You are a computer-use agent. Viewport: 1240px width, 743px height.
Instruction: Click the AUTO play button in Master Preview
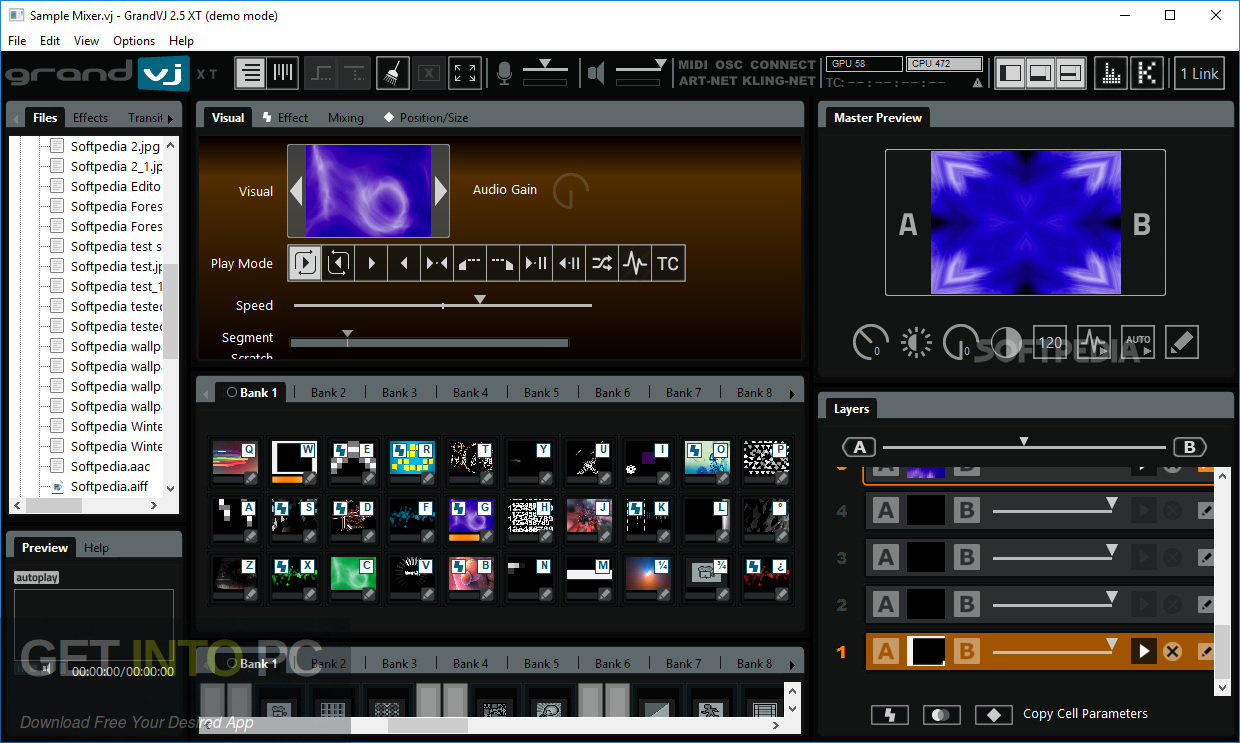1138,342
